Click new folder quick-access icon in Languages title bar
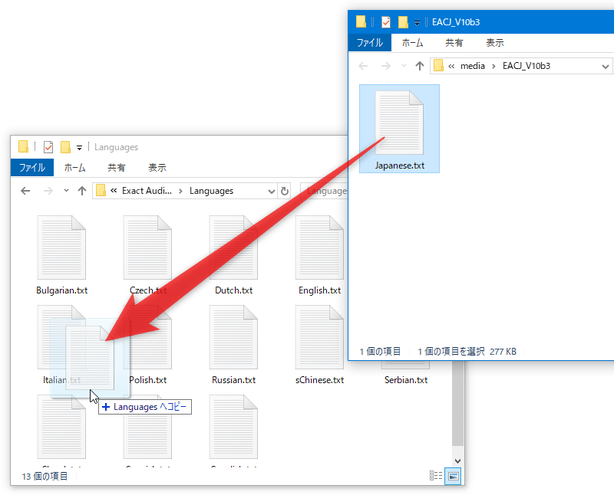 pyautogui.click(x=65, y=147)
